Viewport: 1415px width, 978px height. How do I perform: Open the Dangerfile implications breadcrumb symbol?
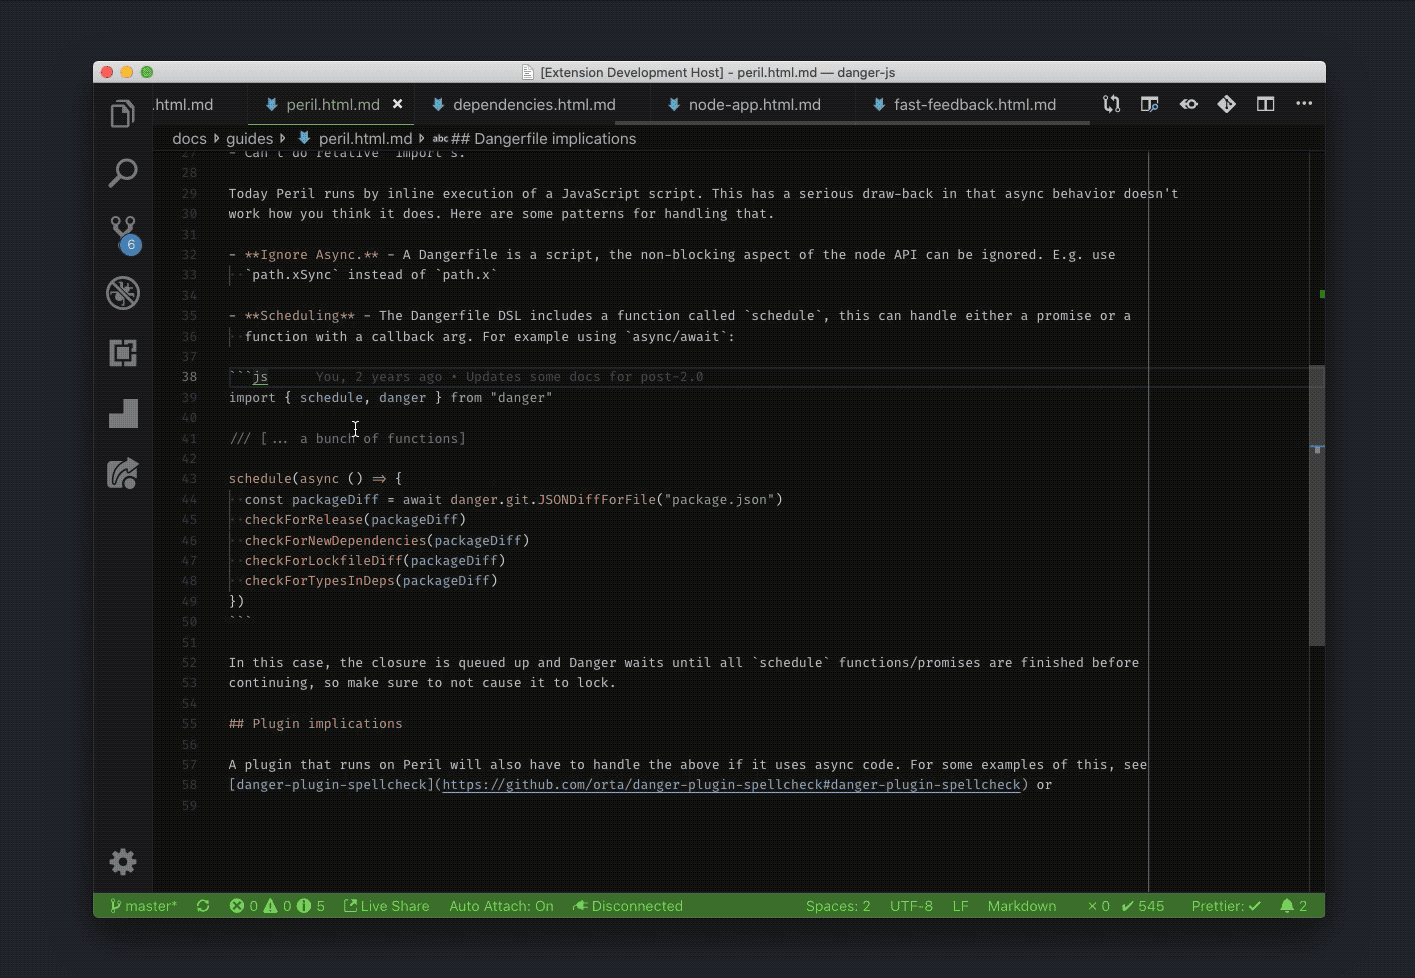coord(534,139)
